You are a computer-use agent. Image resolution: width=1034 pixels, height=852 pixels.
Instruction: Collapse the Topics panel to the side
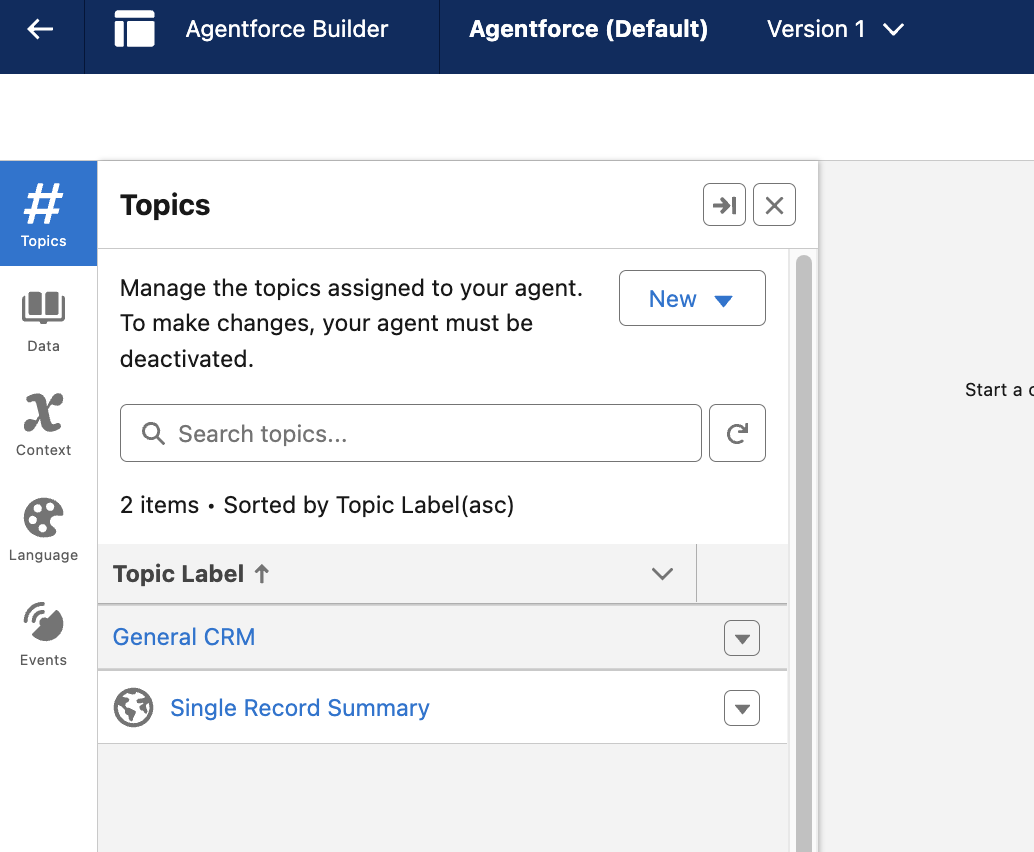pyautogui.click(x=724, y=205)
